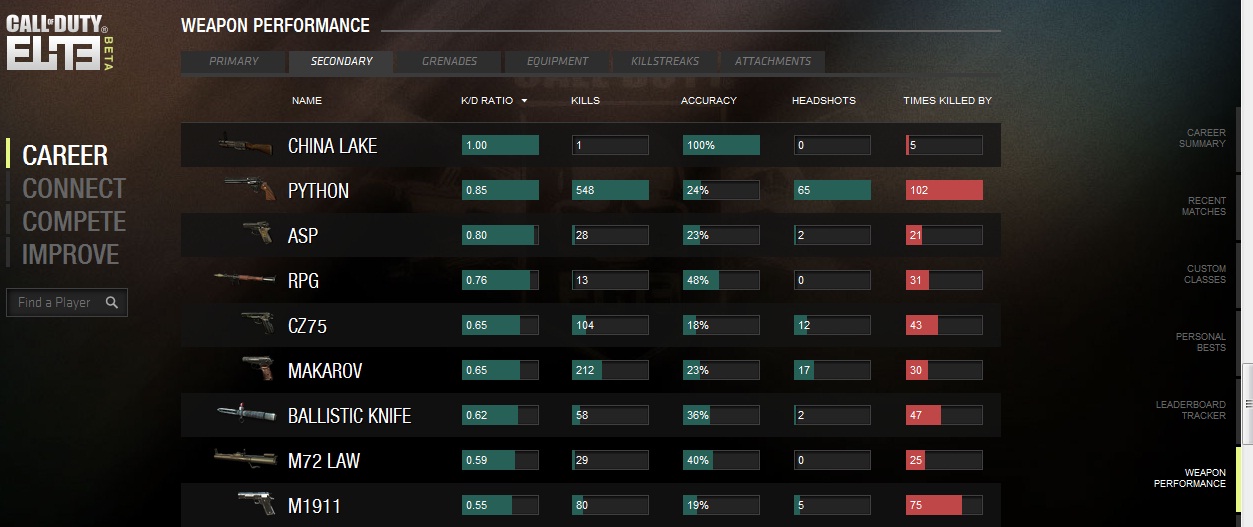The image size is (1253, 527).
Task: Go to Recent Matches
Action: point(1203,206)
